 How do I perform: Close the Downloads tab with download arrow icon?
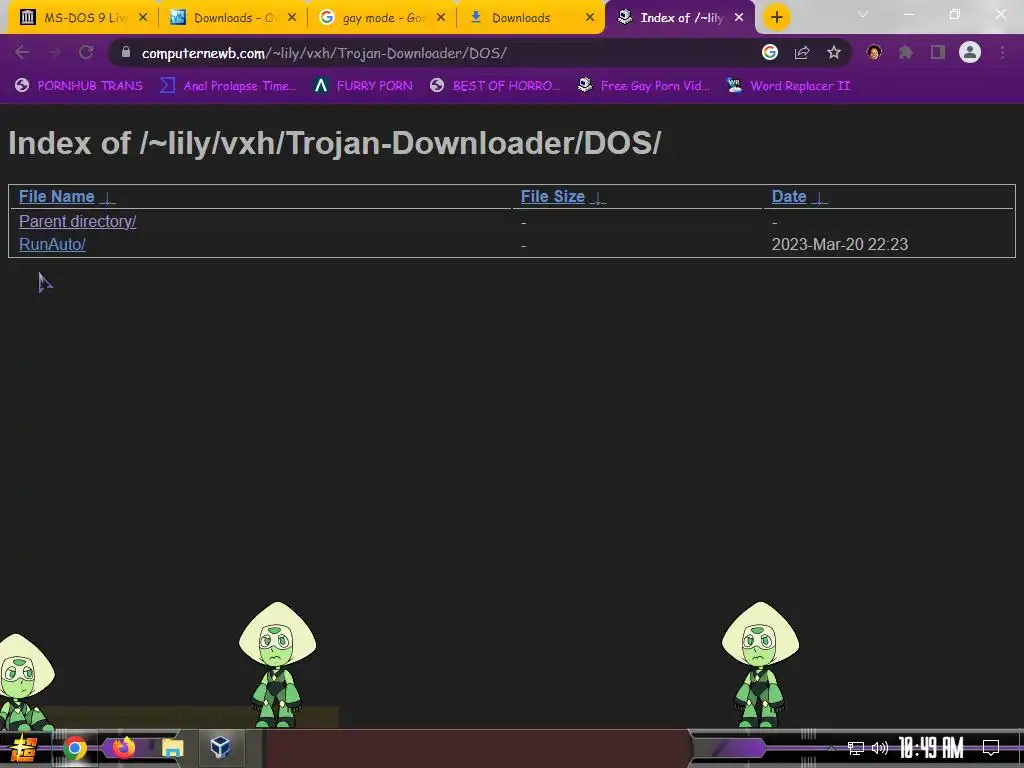point(590,18)
